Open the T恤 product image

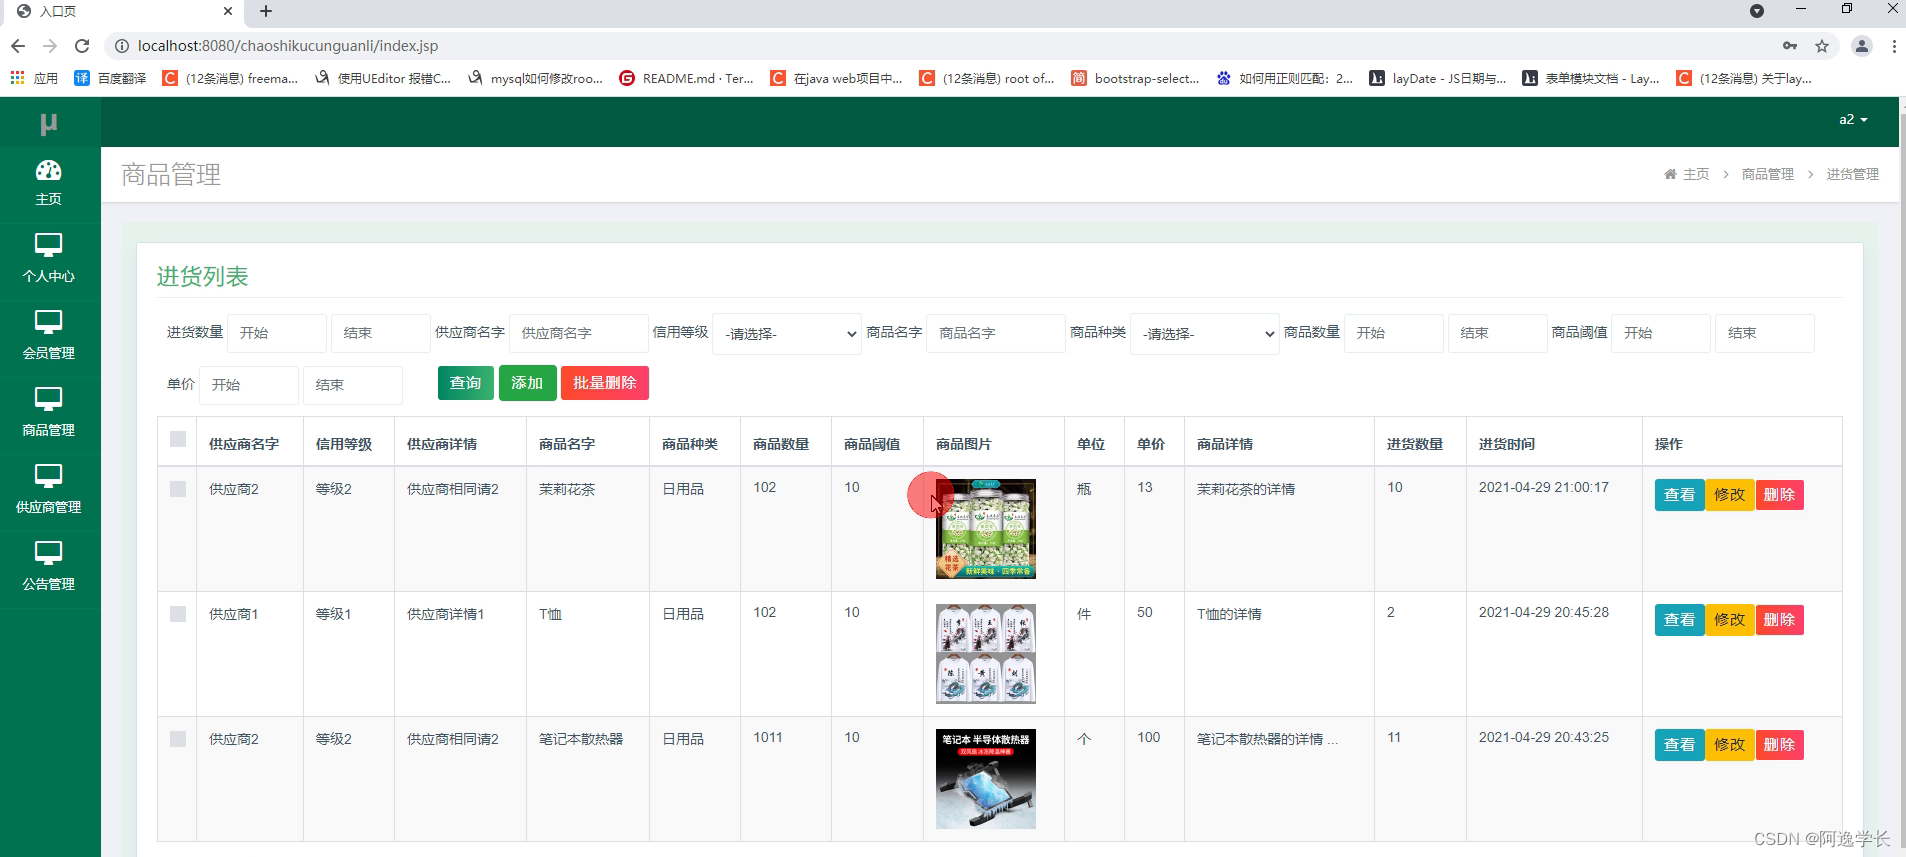click(x=986, y=654)
